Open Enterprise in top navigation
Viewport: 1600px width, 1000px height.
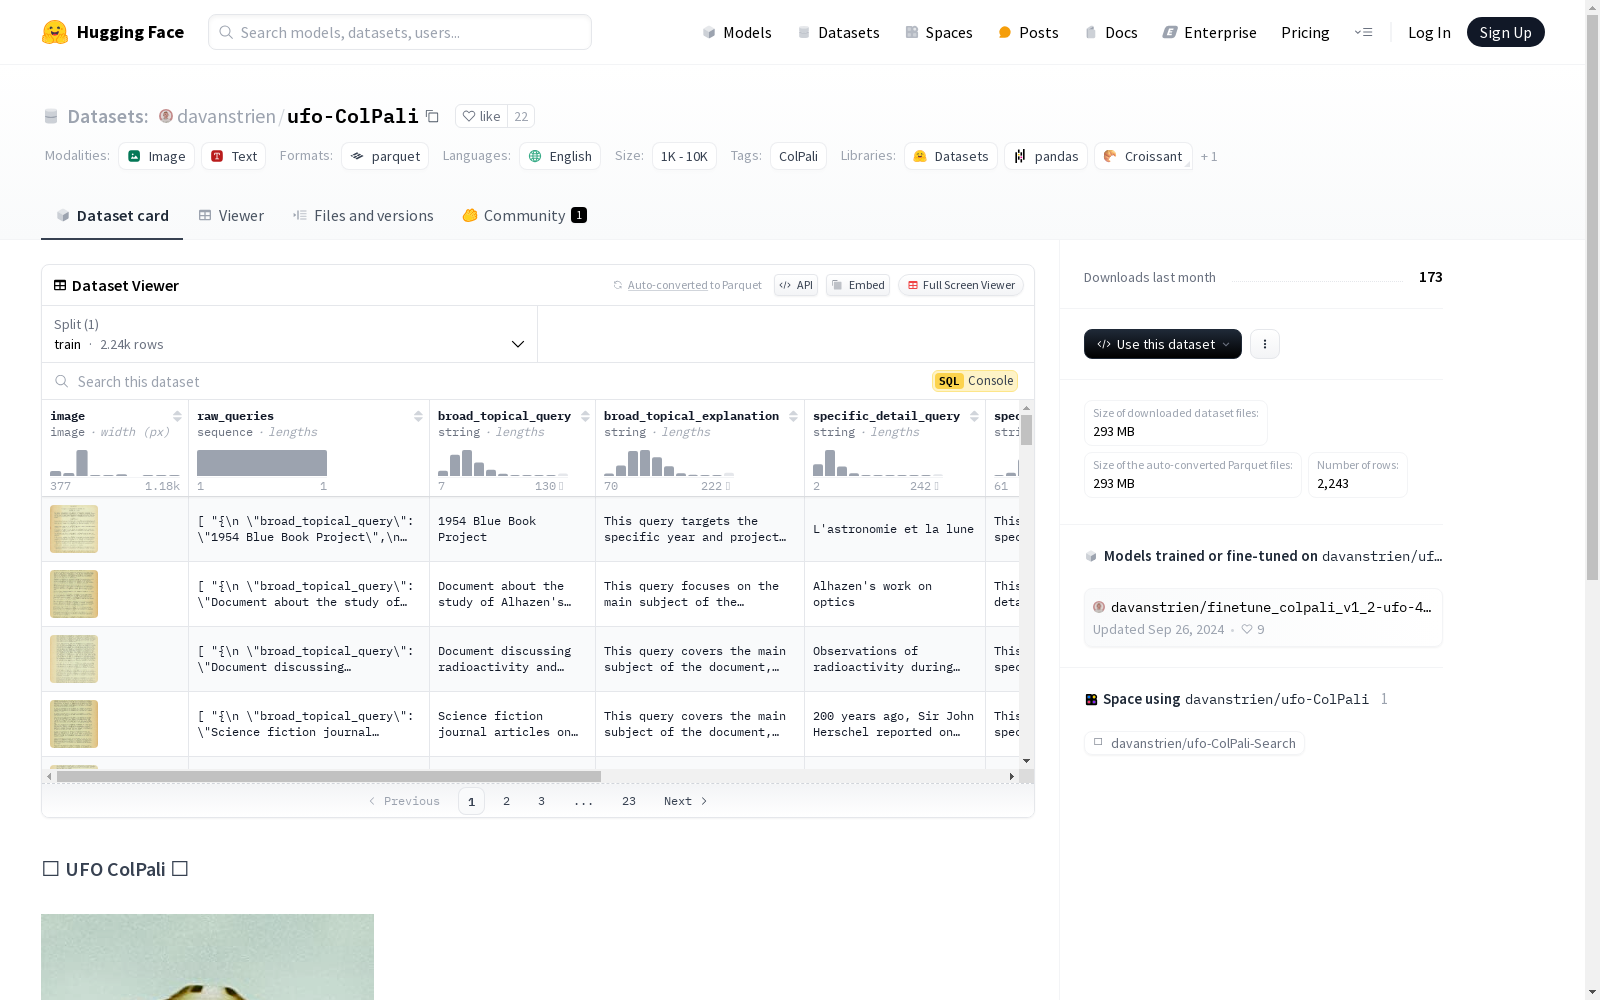pyautogui.click(x=1210, y=32)
